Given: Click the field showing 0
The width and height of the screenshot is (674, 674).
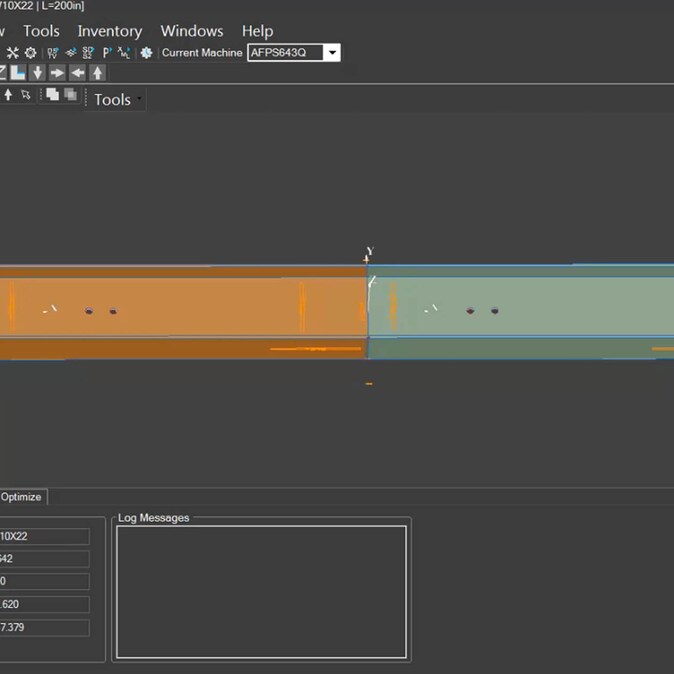Looking at the screenshot, I should pyautogui.click(x=45, y=581).
